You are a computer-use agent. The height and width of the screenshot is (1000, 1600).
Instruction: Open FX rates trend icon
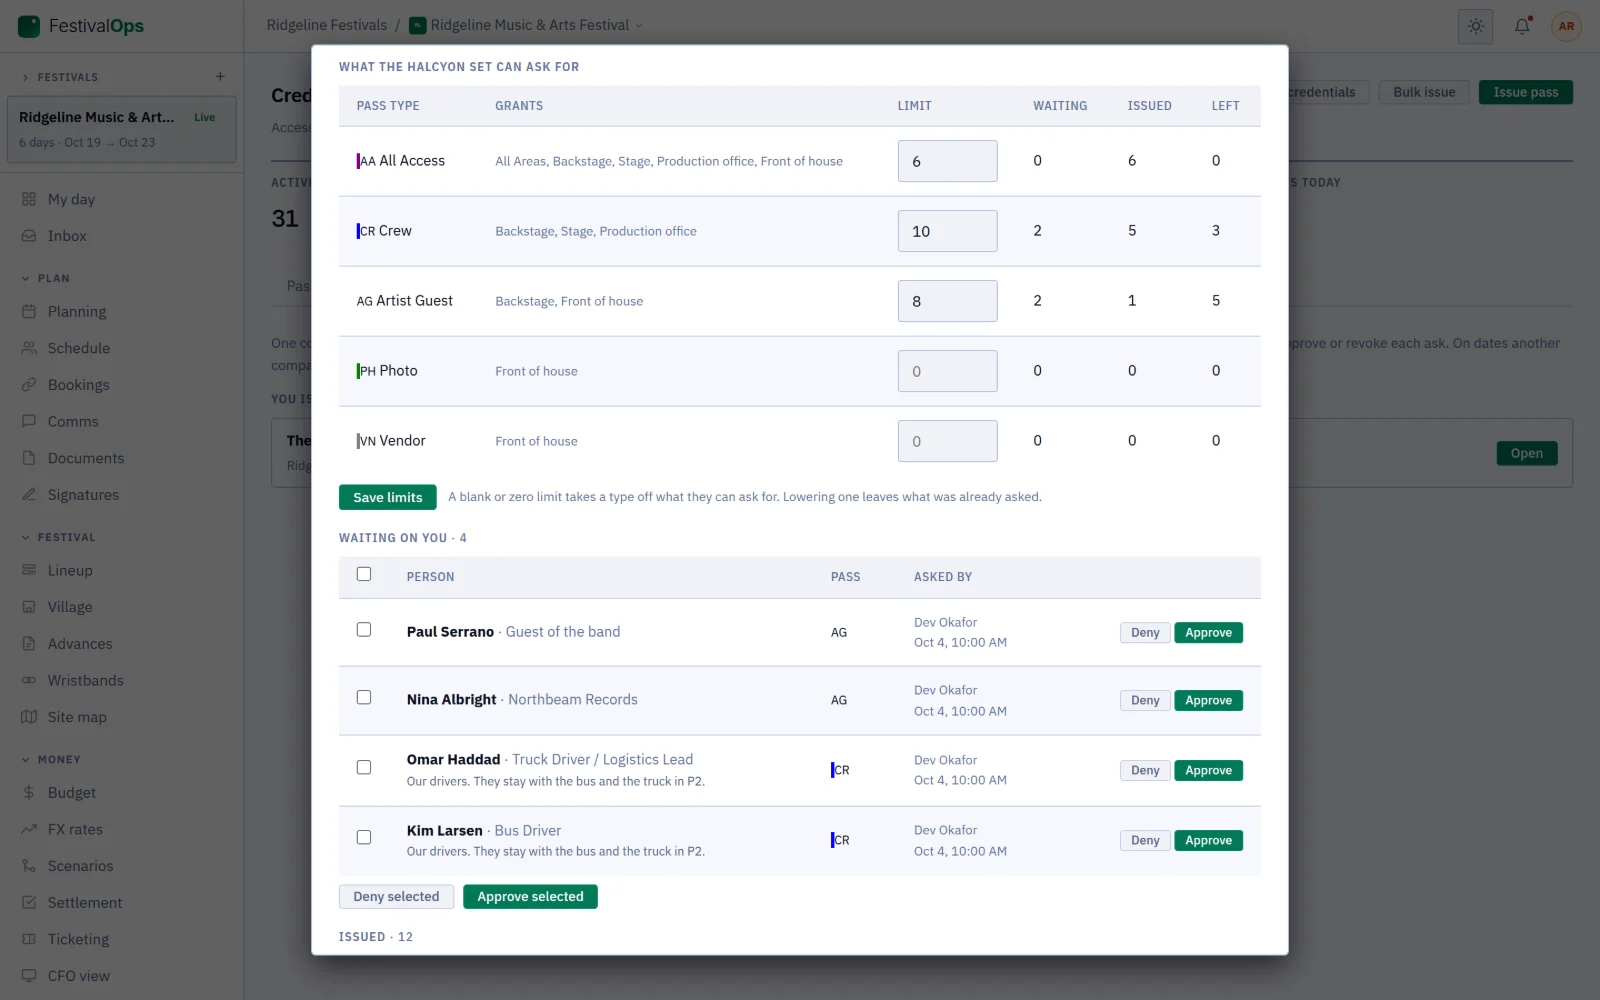[x=29, y=829]
